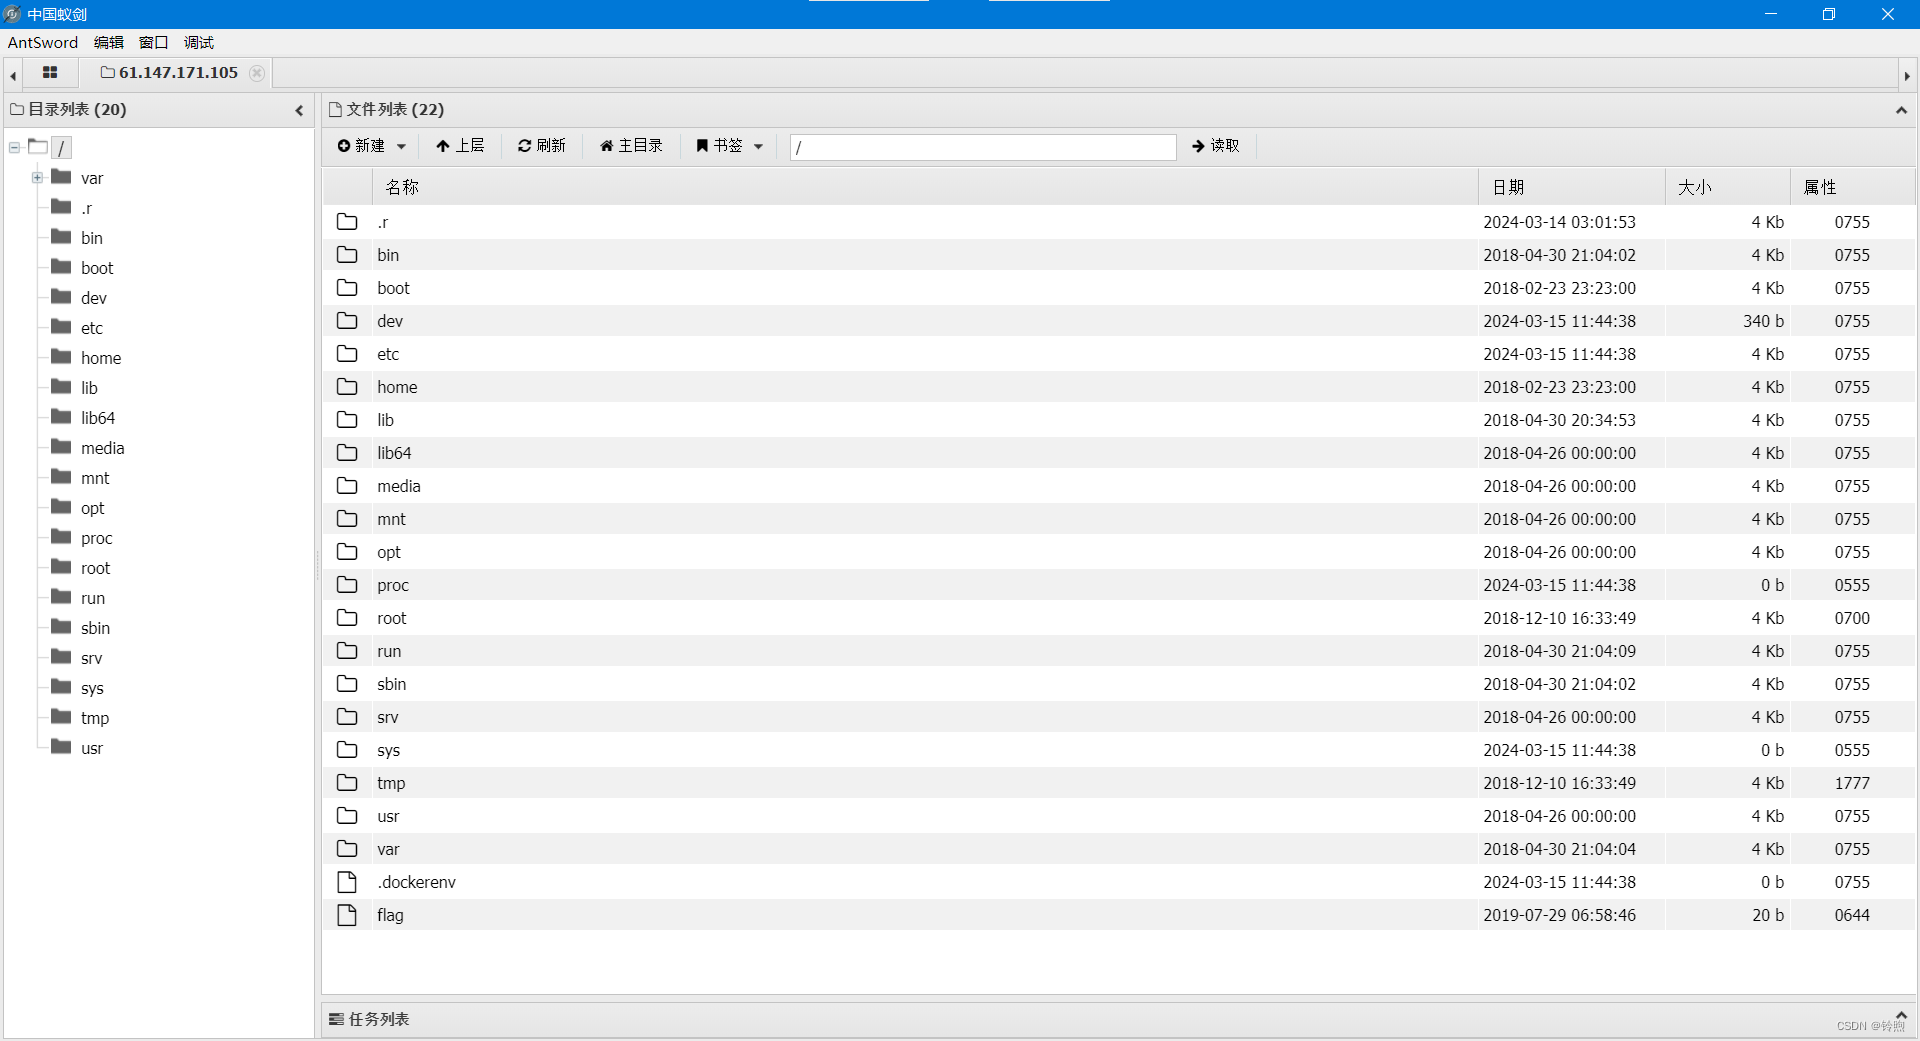Screen dimensions: 1920x1041
Task: Click the flag file icon
Action: point(347,915)
